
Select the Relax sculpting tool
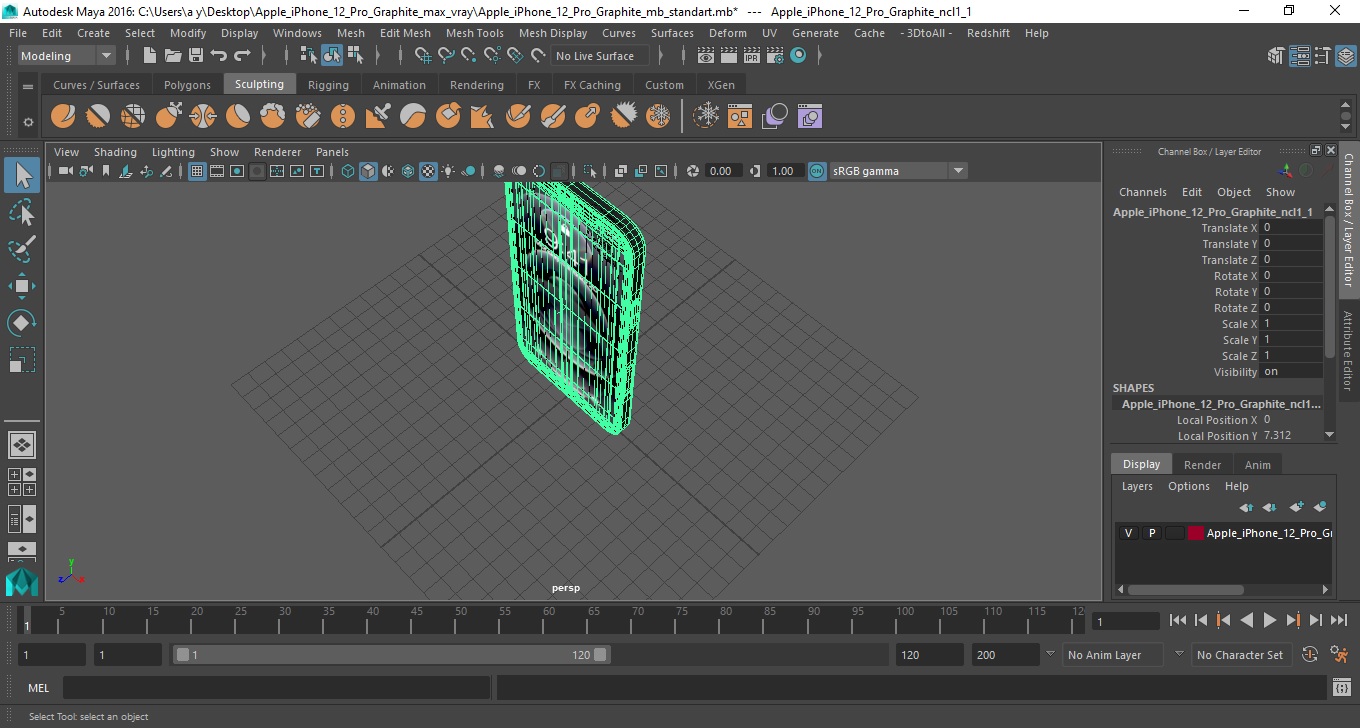pyautogui.click(x=133, y=117)
